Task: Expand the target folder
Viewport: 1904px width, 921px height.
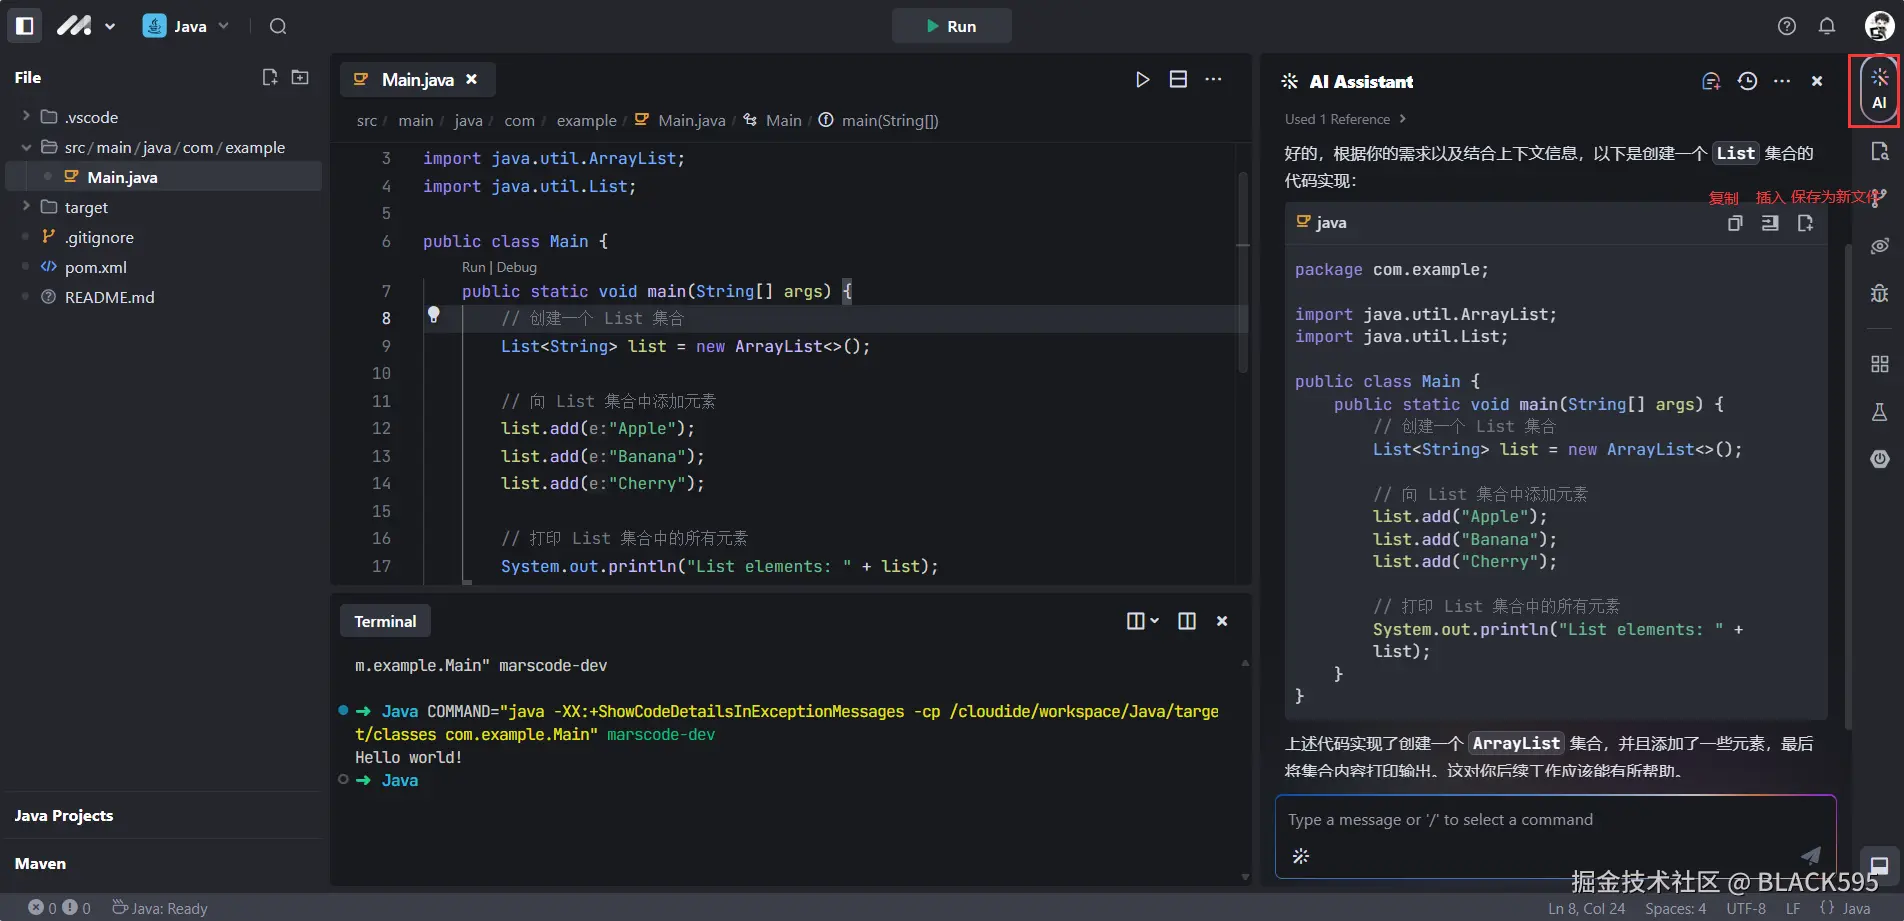Action: 86,207
